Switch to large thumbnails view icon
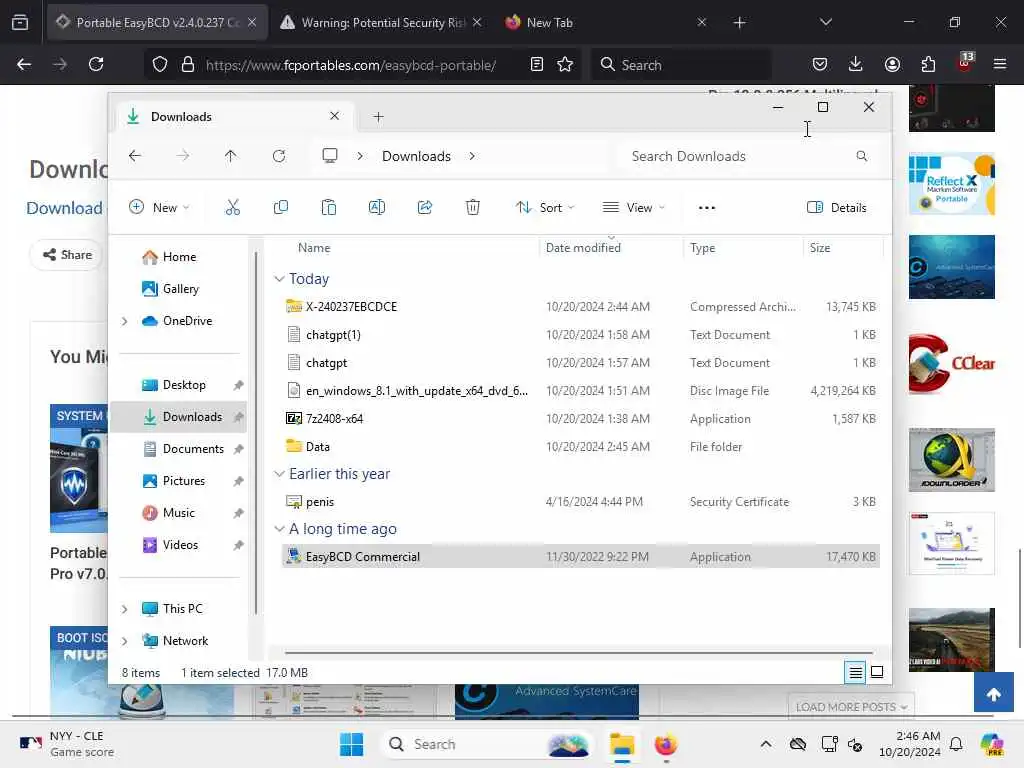The height and width of the screenshot is (768, 1024). click(x=877, y=672)
